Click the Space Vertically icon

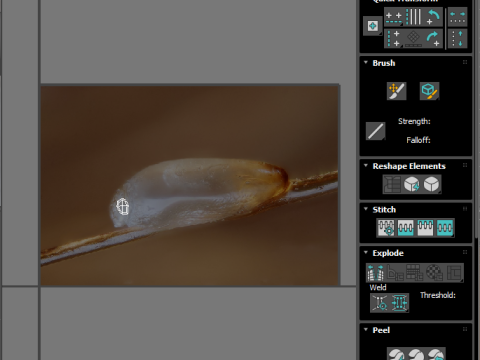tap(457, 39)
